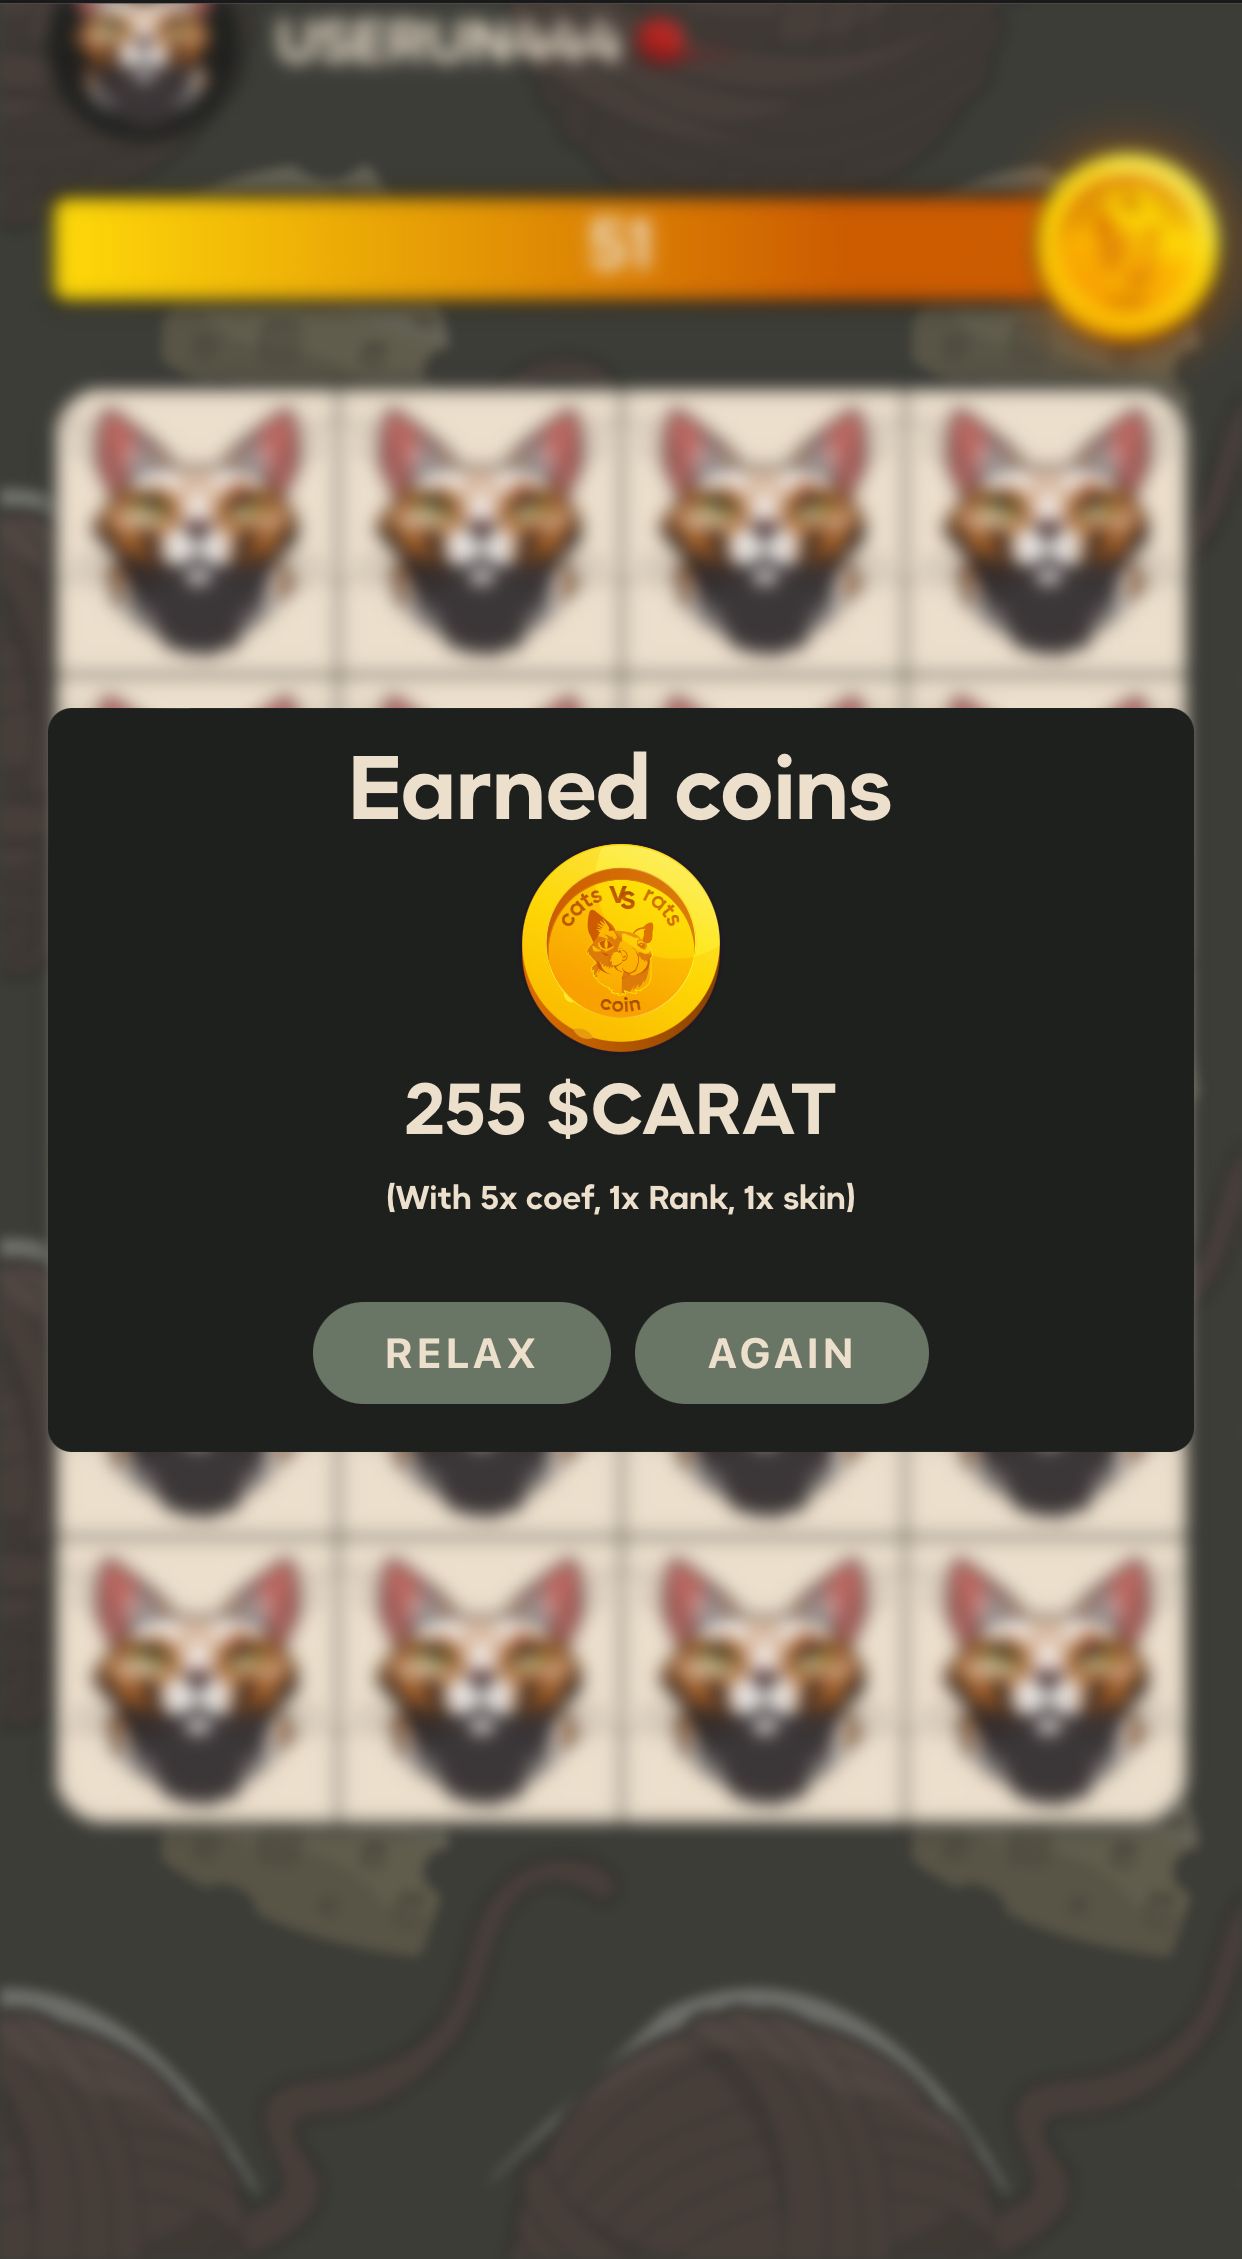
Task: Click the glowing gold coin beside progress bar
Action: [x=1127, y=245]
